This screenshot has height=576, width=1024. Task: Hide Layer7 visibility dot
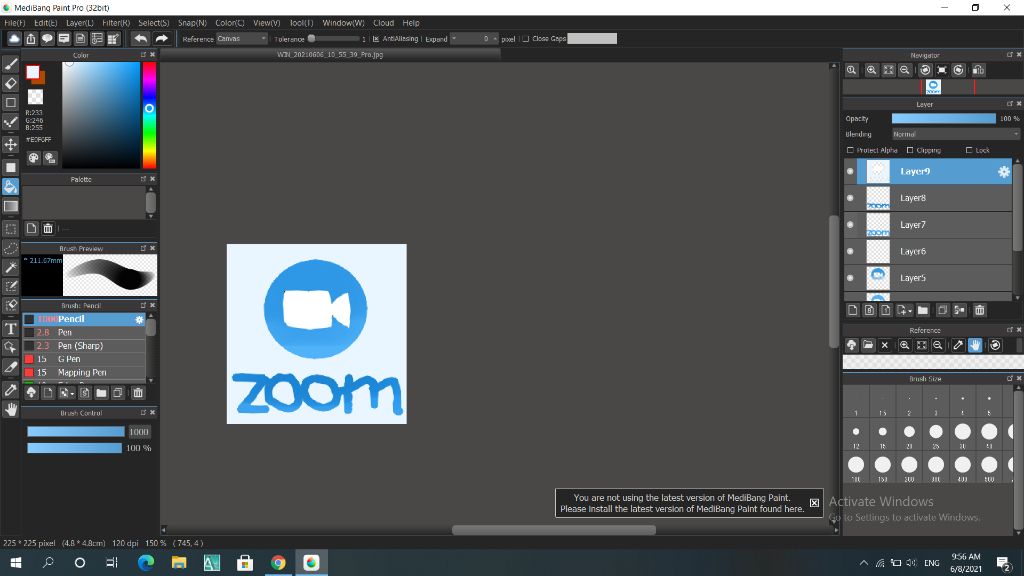point(850,225)
